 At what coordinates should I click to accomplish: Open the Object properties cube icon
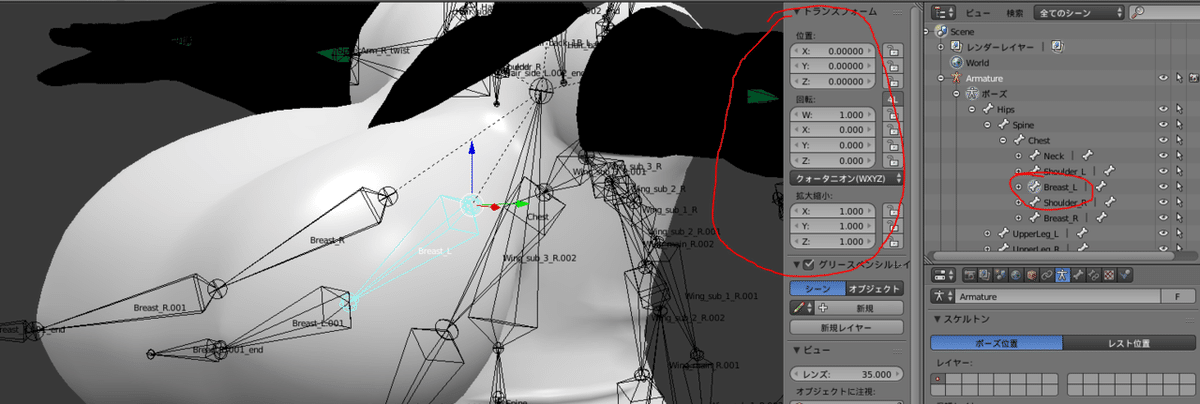tap(1031, 275)
